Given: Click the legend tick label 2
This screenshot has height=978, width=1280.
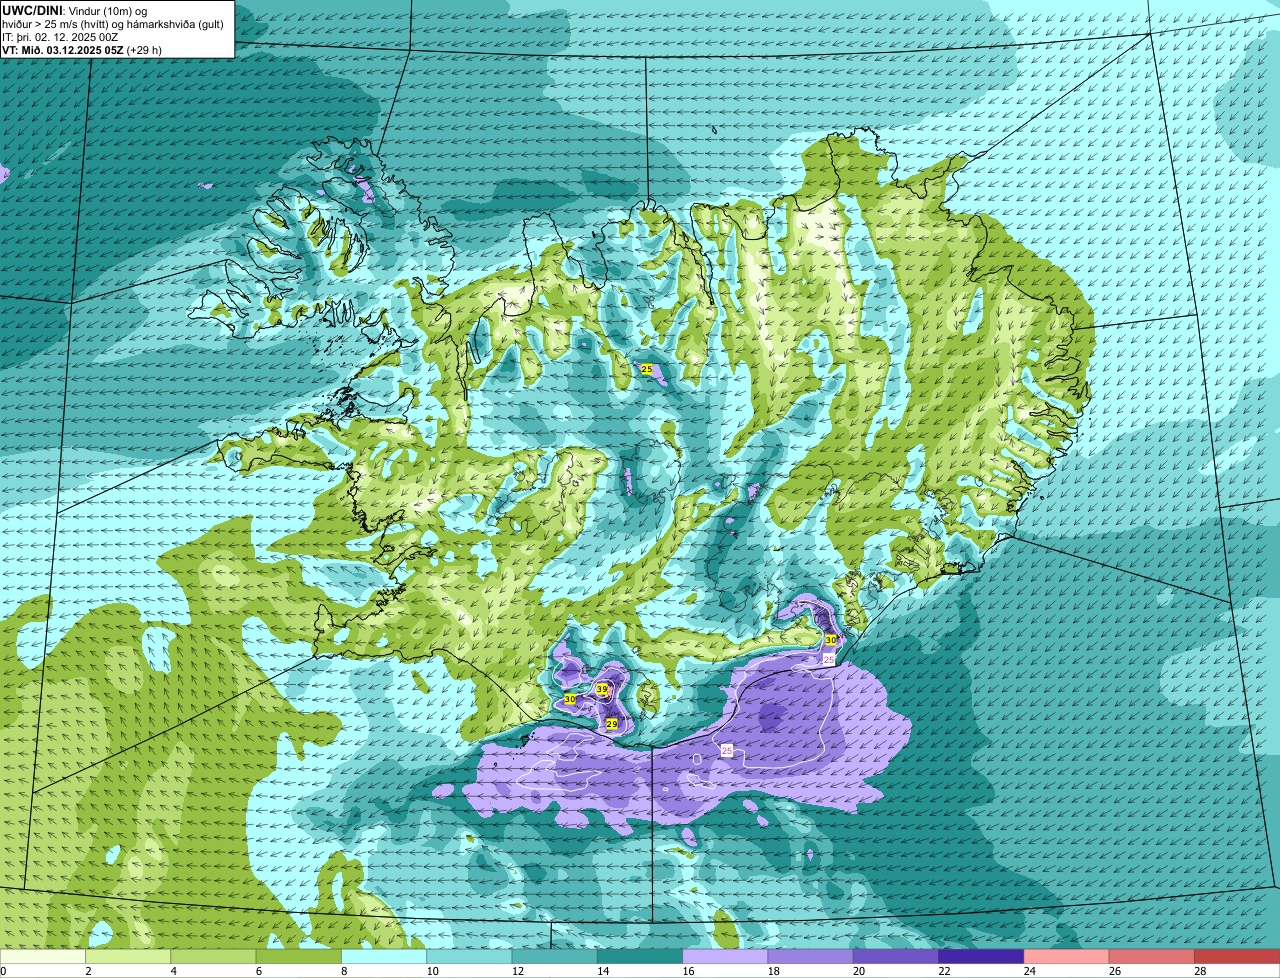Looking at the screenshot, I should tap(87, 971).
